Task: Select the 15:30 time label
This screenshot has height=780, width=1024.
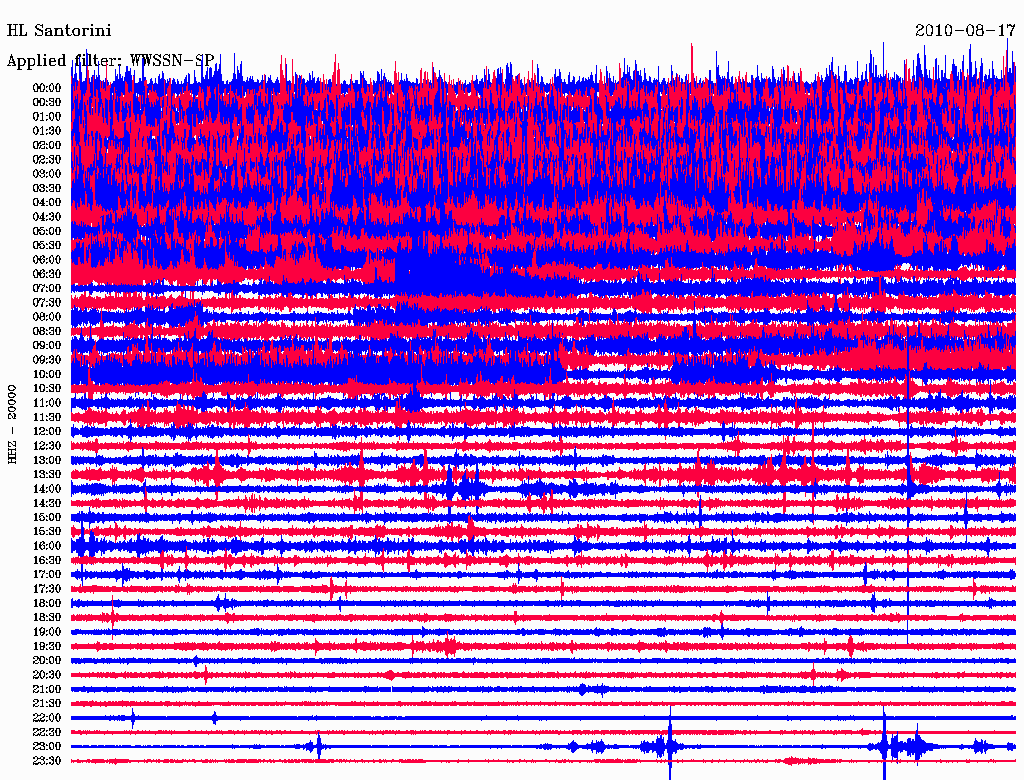Action: (x=47, y=532)
